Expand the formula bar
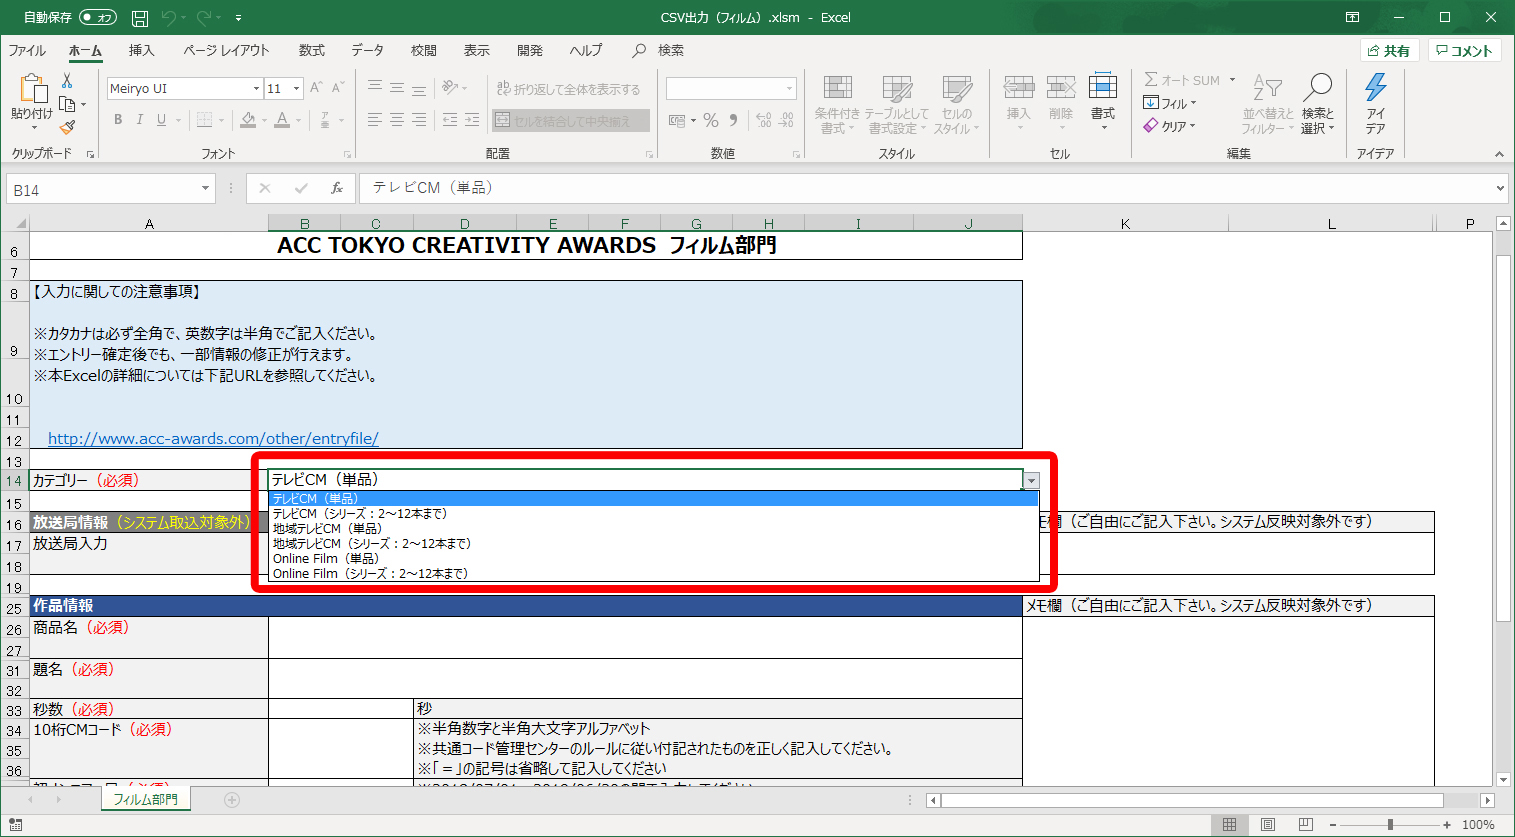 click(1500, 188)
